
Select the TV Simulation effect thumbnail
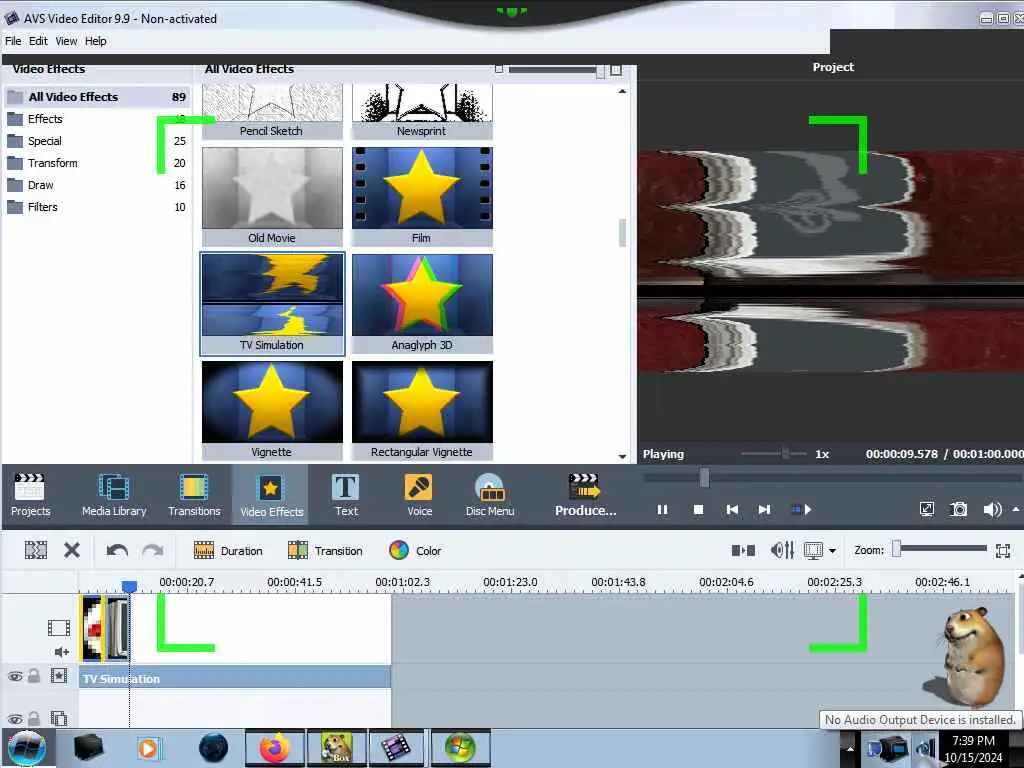coord(272,295)
